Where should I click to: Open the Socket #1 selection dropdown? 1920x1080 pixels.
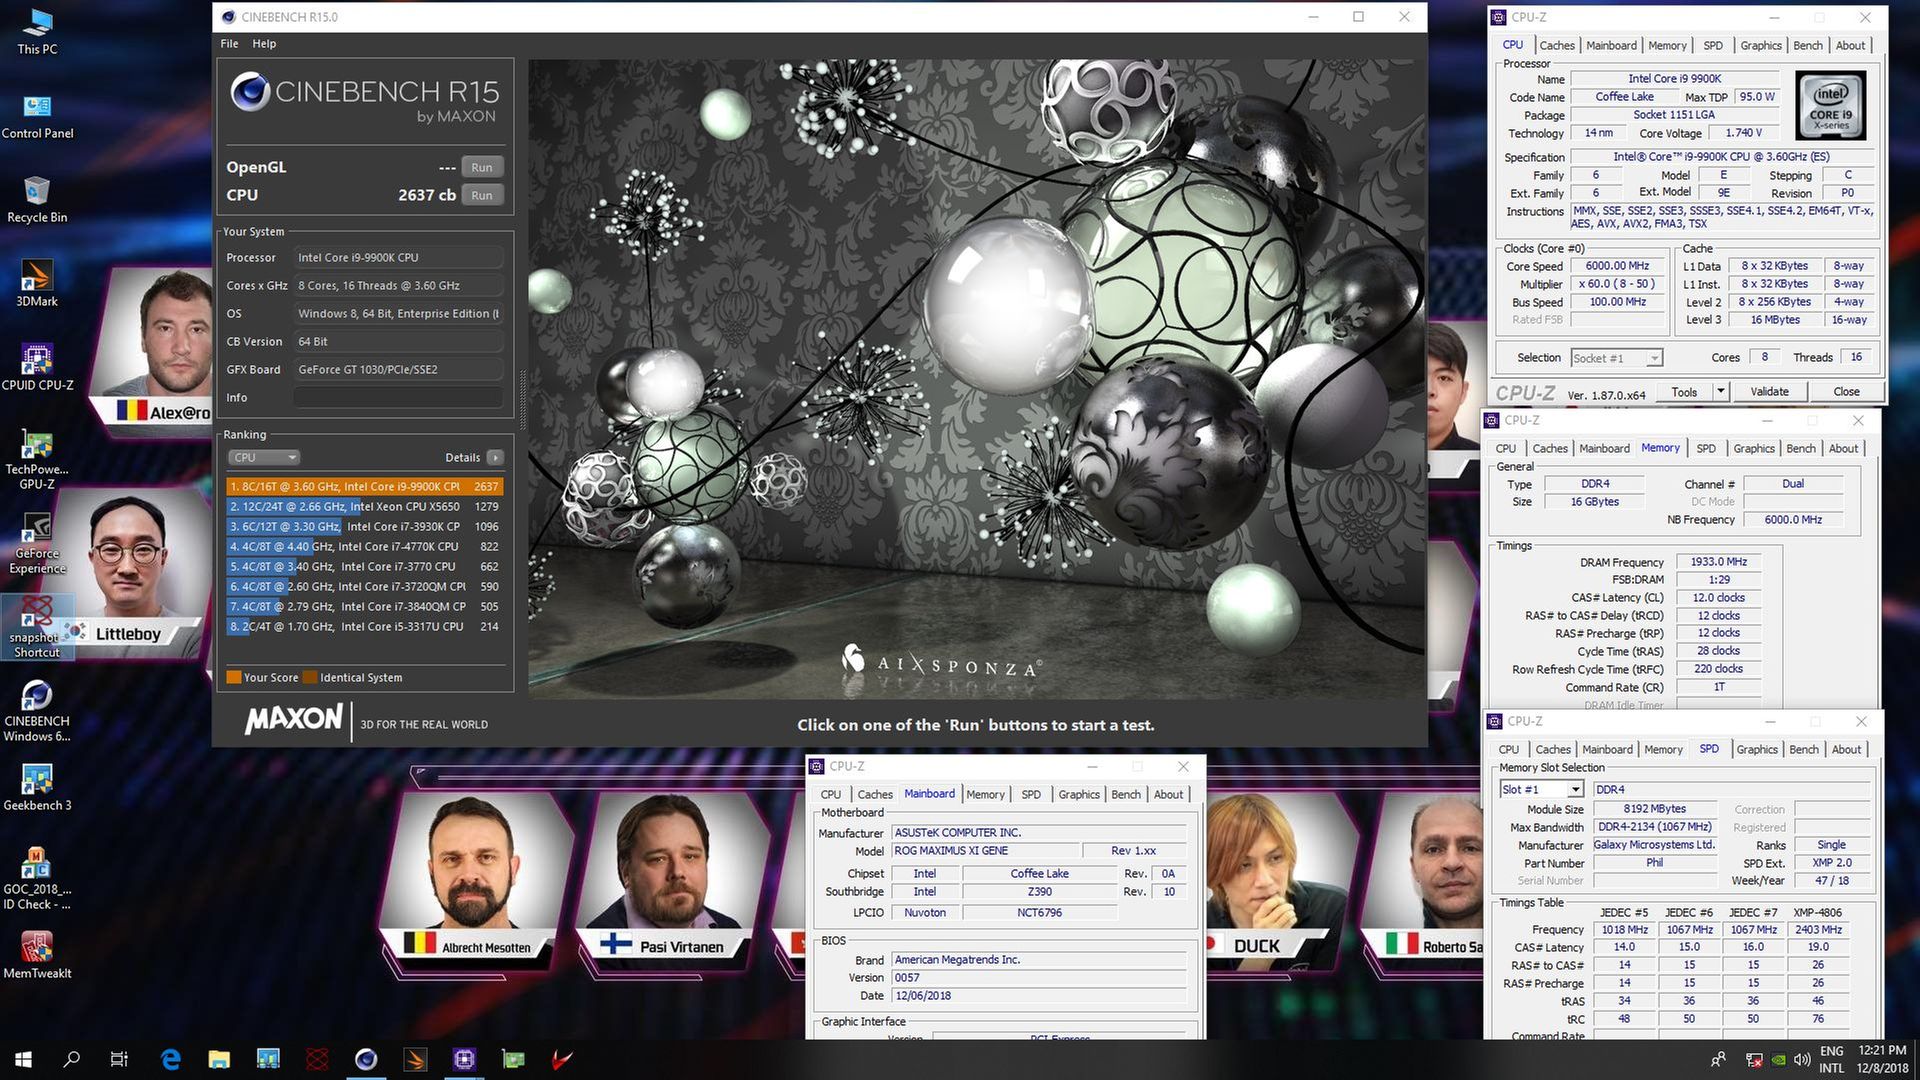1616,358
